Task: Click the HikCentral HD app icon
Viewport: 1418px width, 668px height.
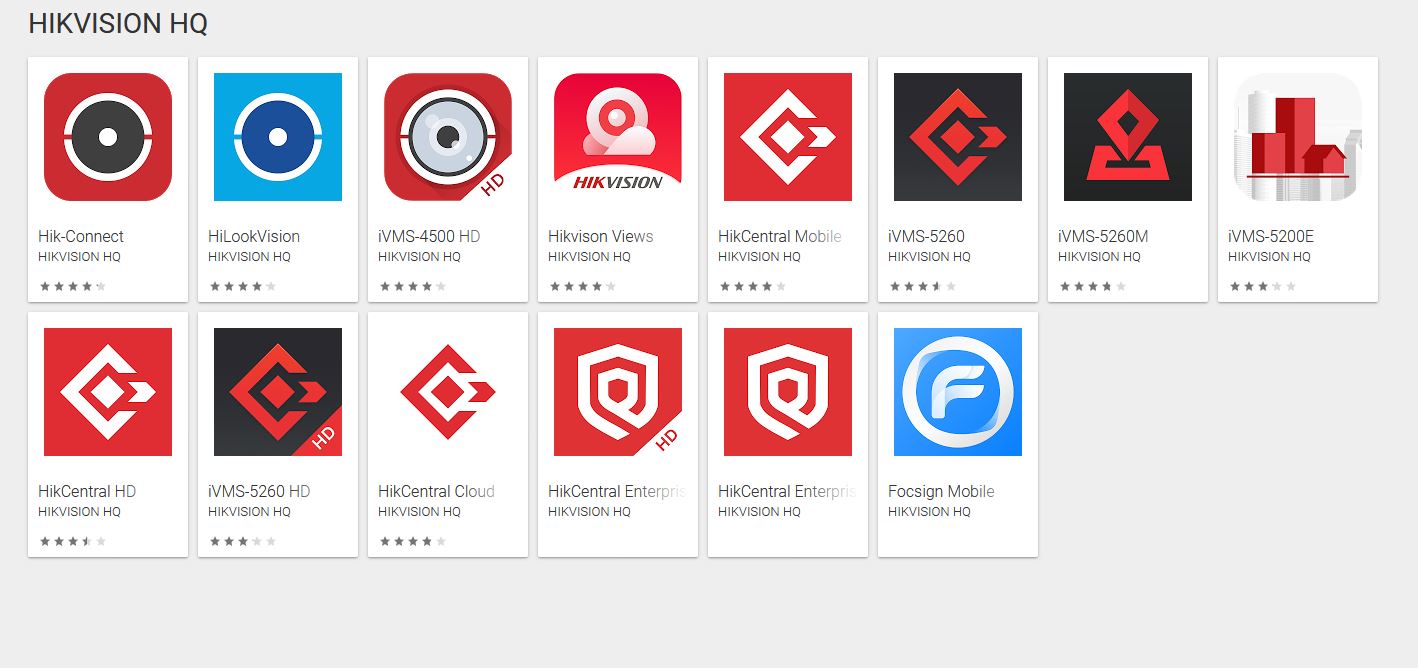Action: 108,392
